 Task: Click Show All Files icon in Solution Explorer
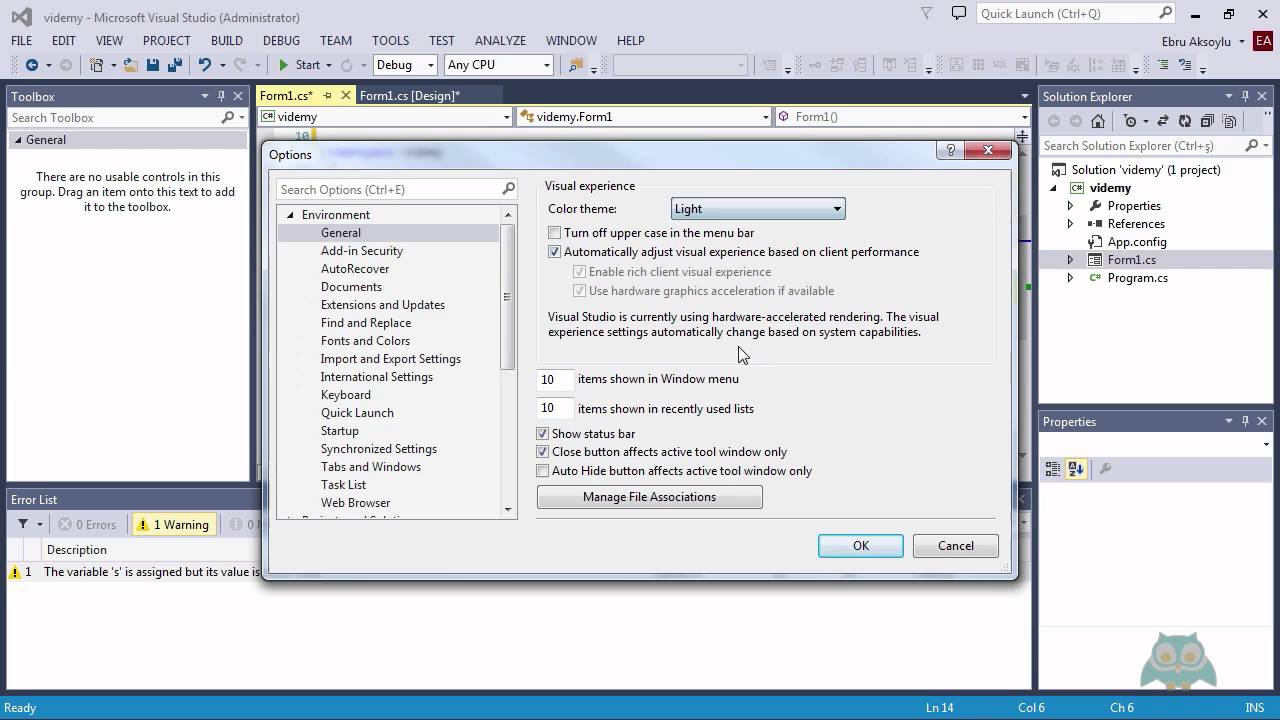tap(1229, 121)
